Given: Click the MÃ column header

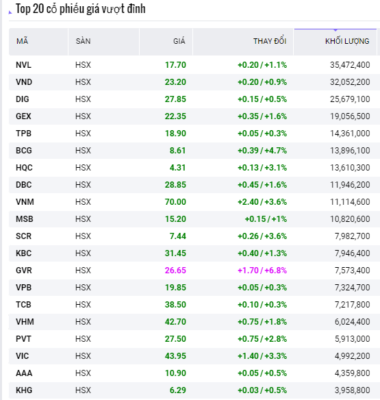Looking at the screenshot, I should pyautogui.click(x=22, y=41).
